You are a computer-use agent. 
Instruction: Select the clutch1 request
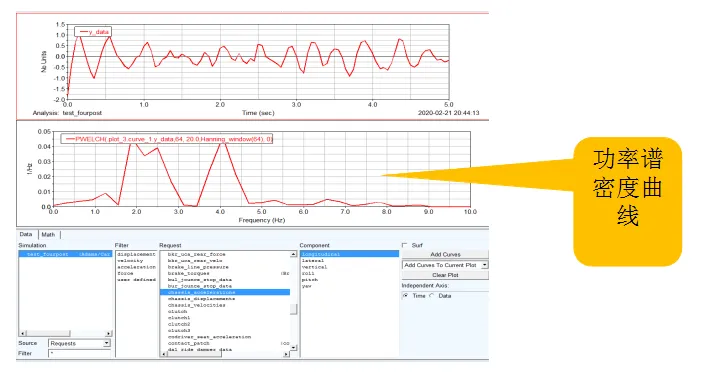click(x=179, y=318)
